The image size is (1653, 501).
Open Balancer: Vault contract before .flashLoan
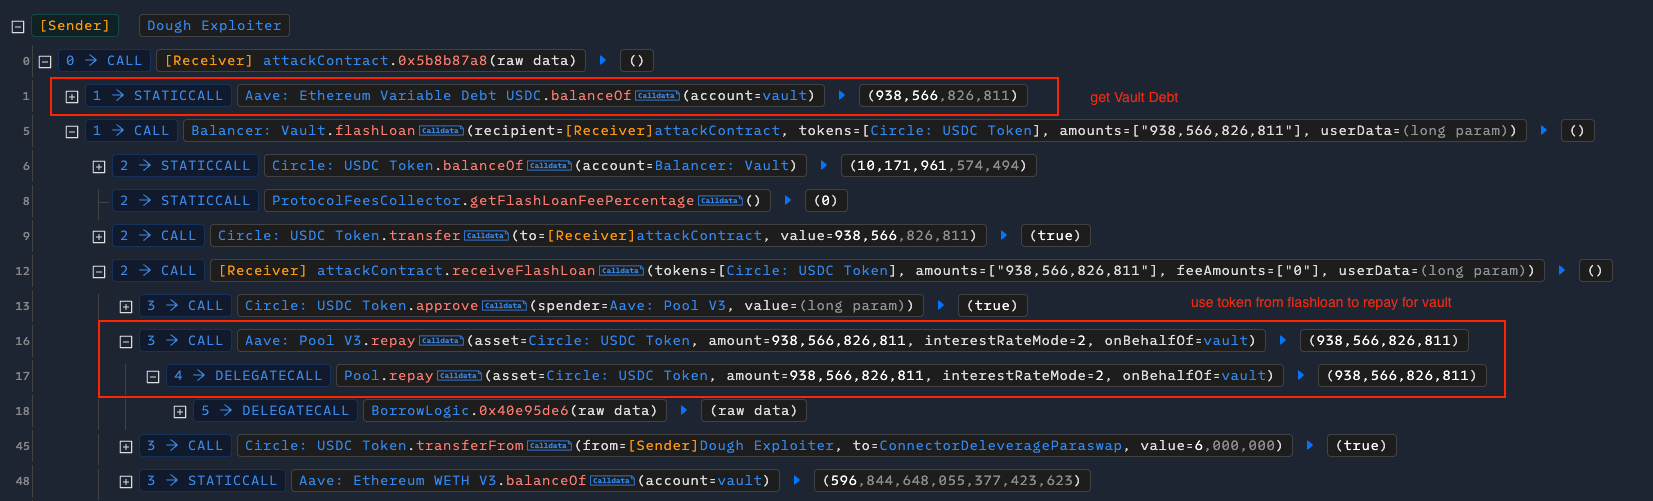pos(258,131)
